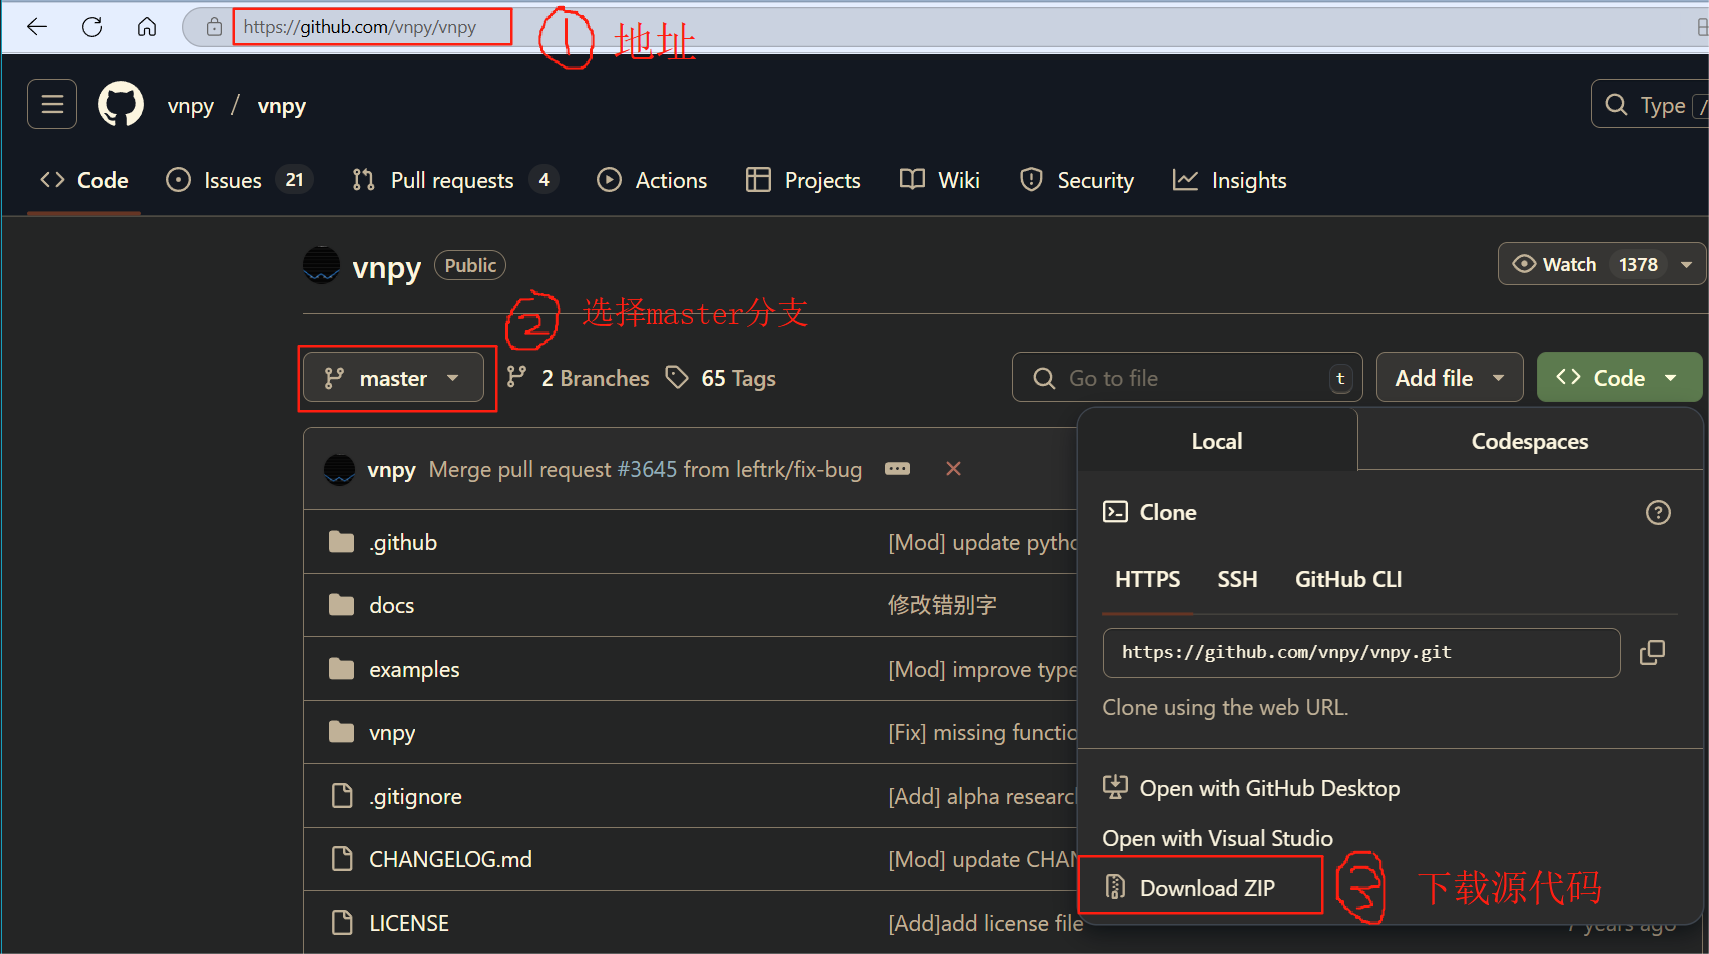
Task: Click the docs folder icon
Action: click(x=342, y=605)
